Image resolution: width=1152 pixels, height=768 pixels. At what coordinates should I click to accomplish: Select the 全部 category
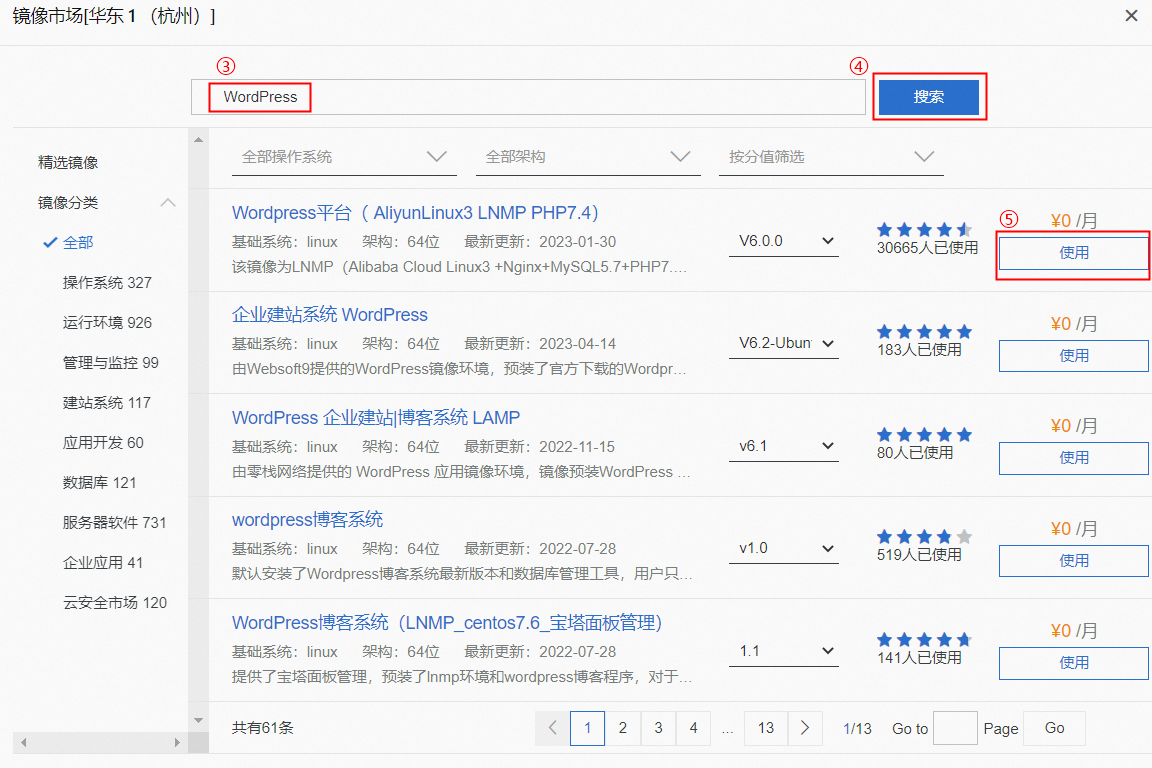pos(78,243)
